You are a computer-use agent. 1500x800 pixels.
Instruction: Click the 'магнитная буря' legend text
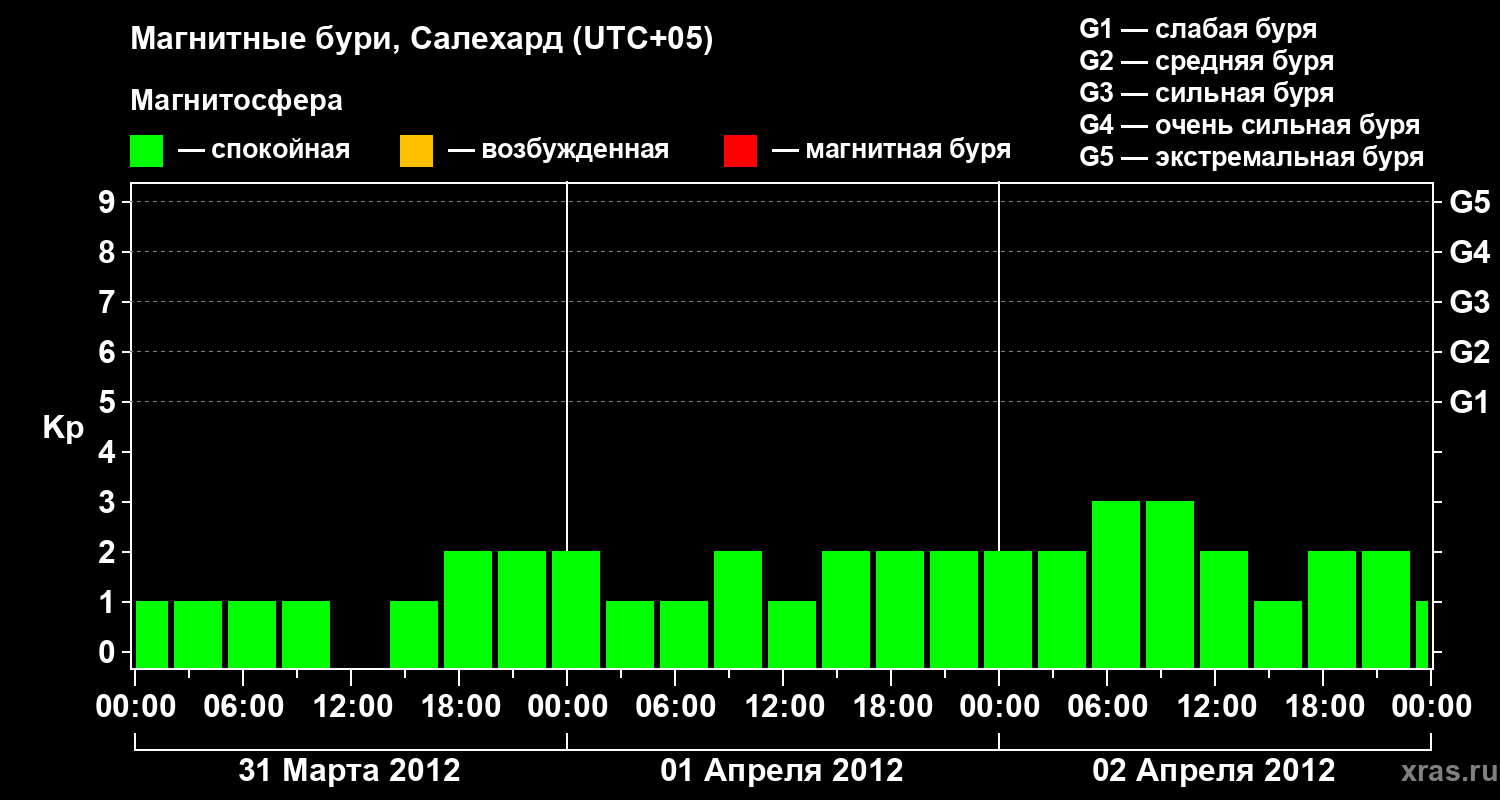908,151
